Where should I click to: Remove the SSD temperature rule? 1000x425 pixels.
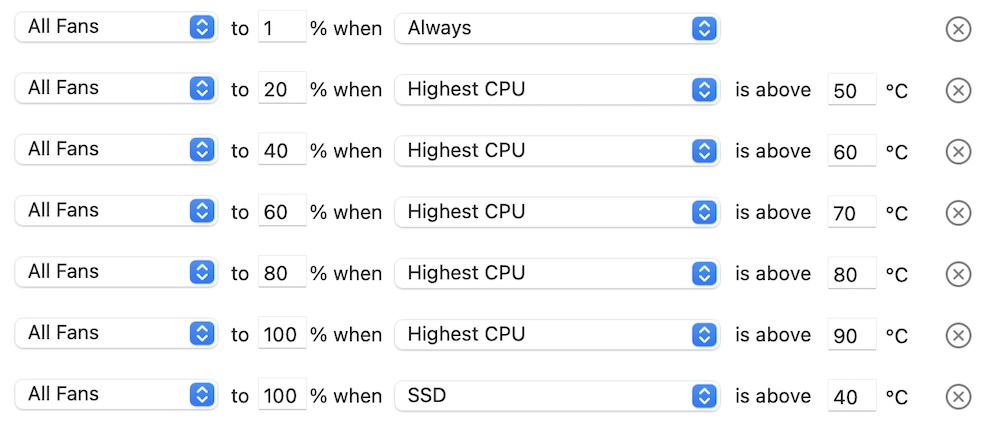958,397
